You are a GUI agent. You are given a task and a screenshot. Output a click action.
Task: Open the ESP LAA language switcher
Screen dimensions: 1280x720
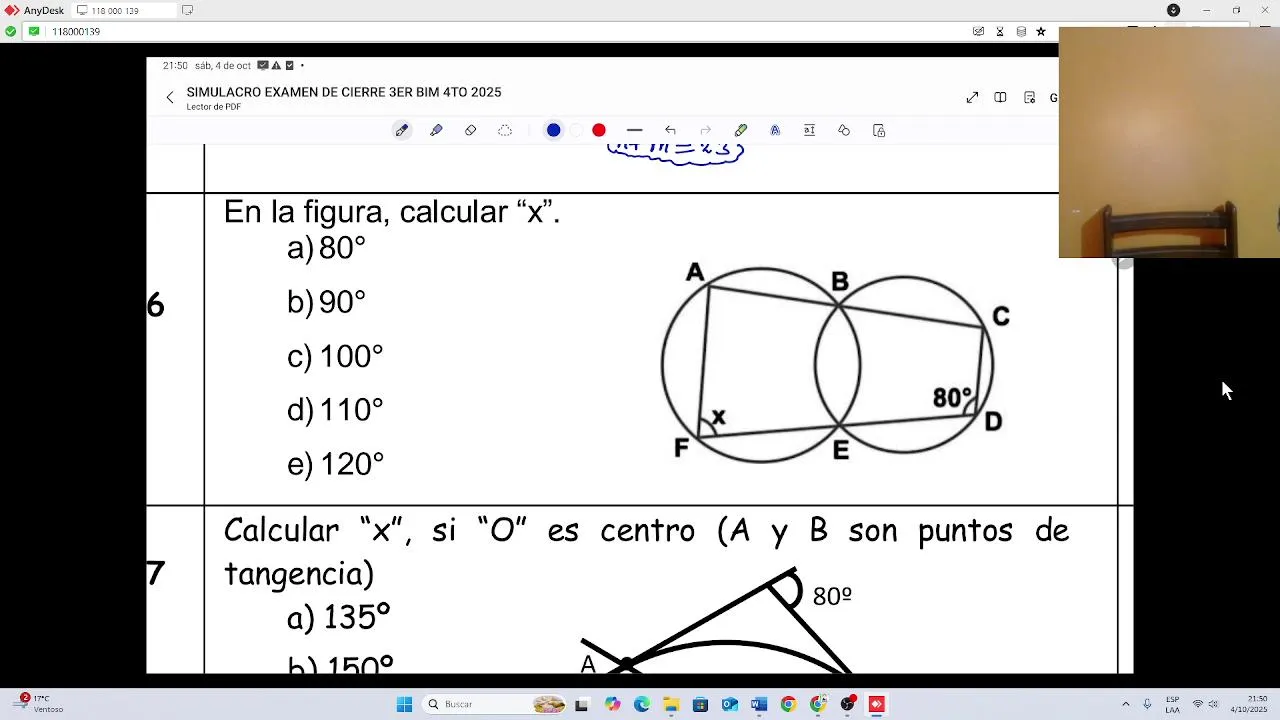pyautogui.click(x=1172, y=704)
